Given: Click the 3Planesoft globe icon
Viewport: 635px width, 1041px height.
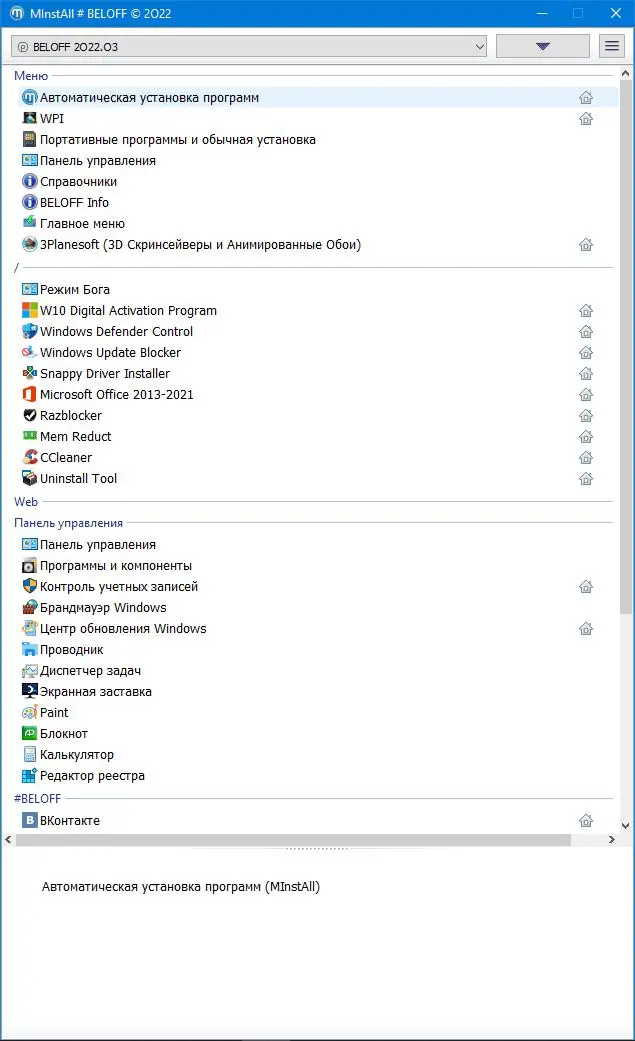Looking at the screenshot, I should point(29,244).
